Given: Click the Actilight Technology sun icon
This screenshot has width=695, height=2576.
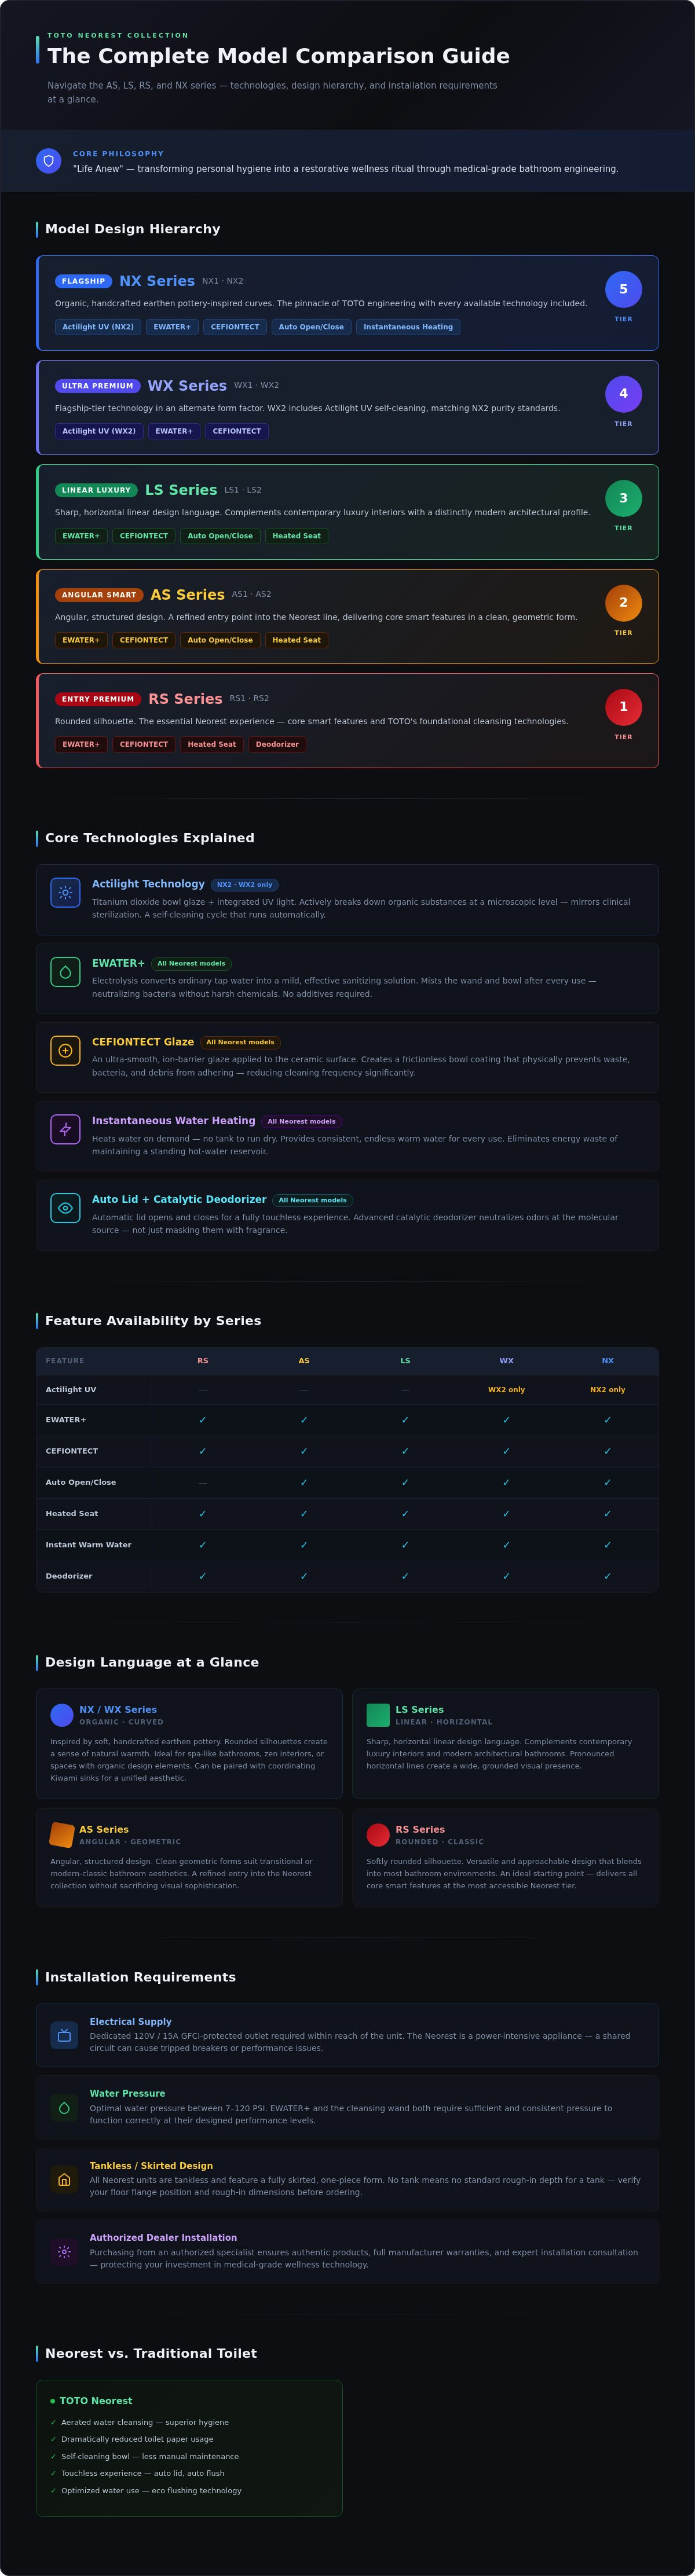Looking at the screenshot, I should 65,893.
